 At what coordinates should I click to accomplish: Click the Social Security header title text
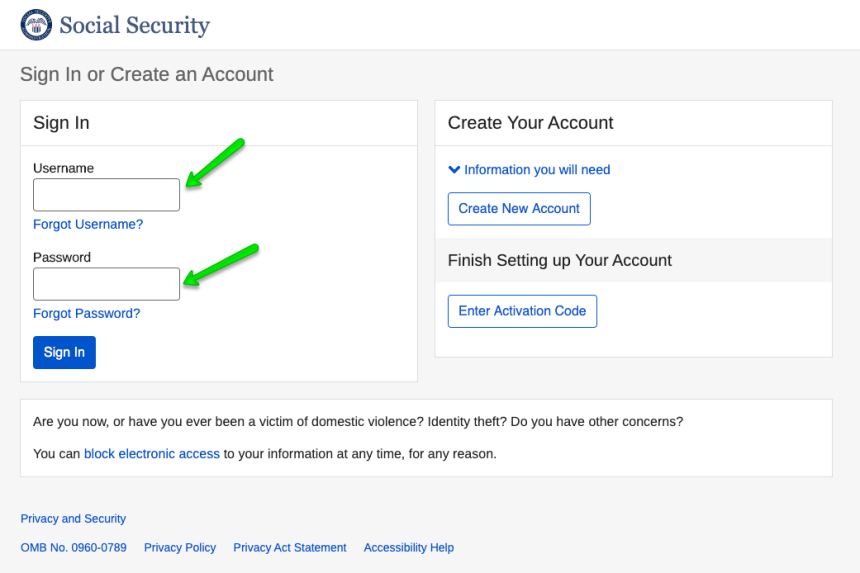[134, 26]
